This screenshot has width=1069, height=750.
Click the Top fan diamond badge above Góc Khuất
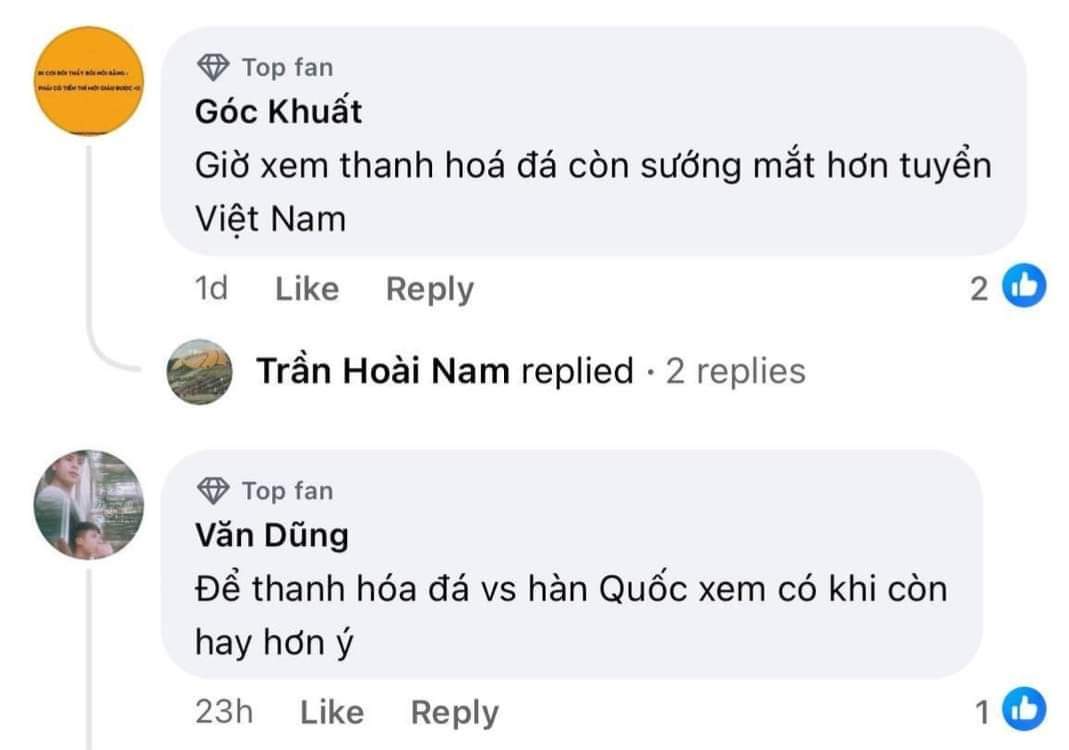(213, 68)
